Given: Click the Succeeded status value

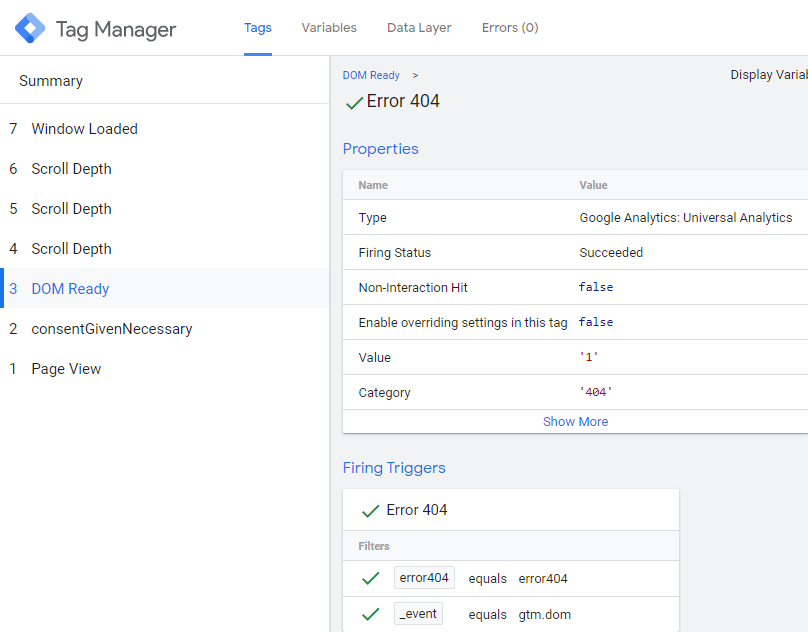Looking at the screenshot, I should point(611,253).
